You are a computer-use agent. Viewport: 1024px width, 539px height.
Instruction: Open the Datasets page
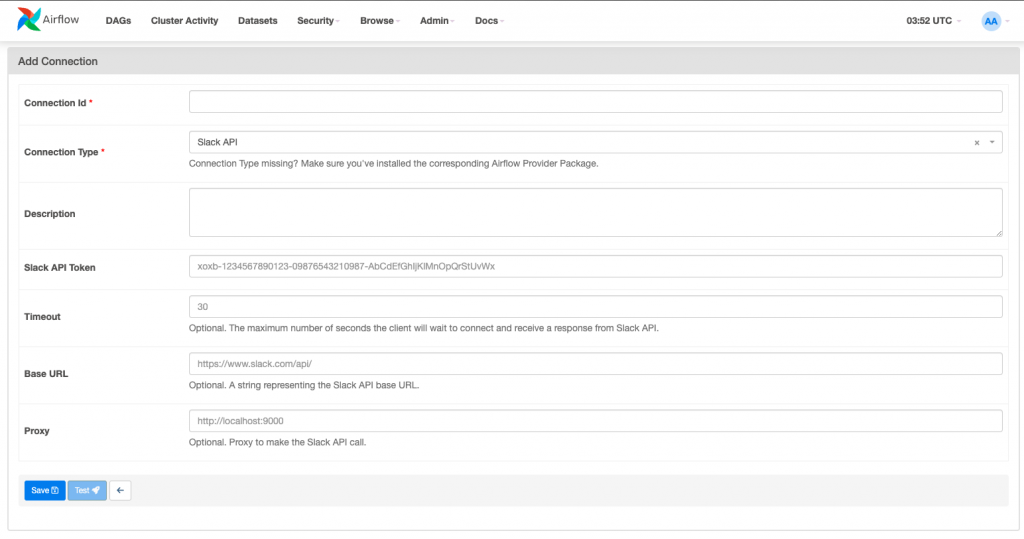coord(257,21)
